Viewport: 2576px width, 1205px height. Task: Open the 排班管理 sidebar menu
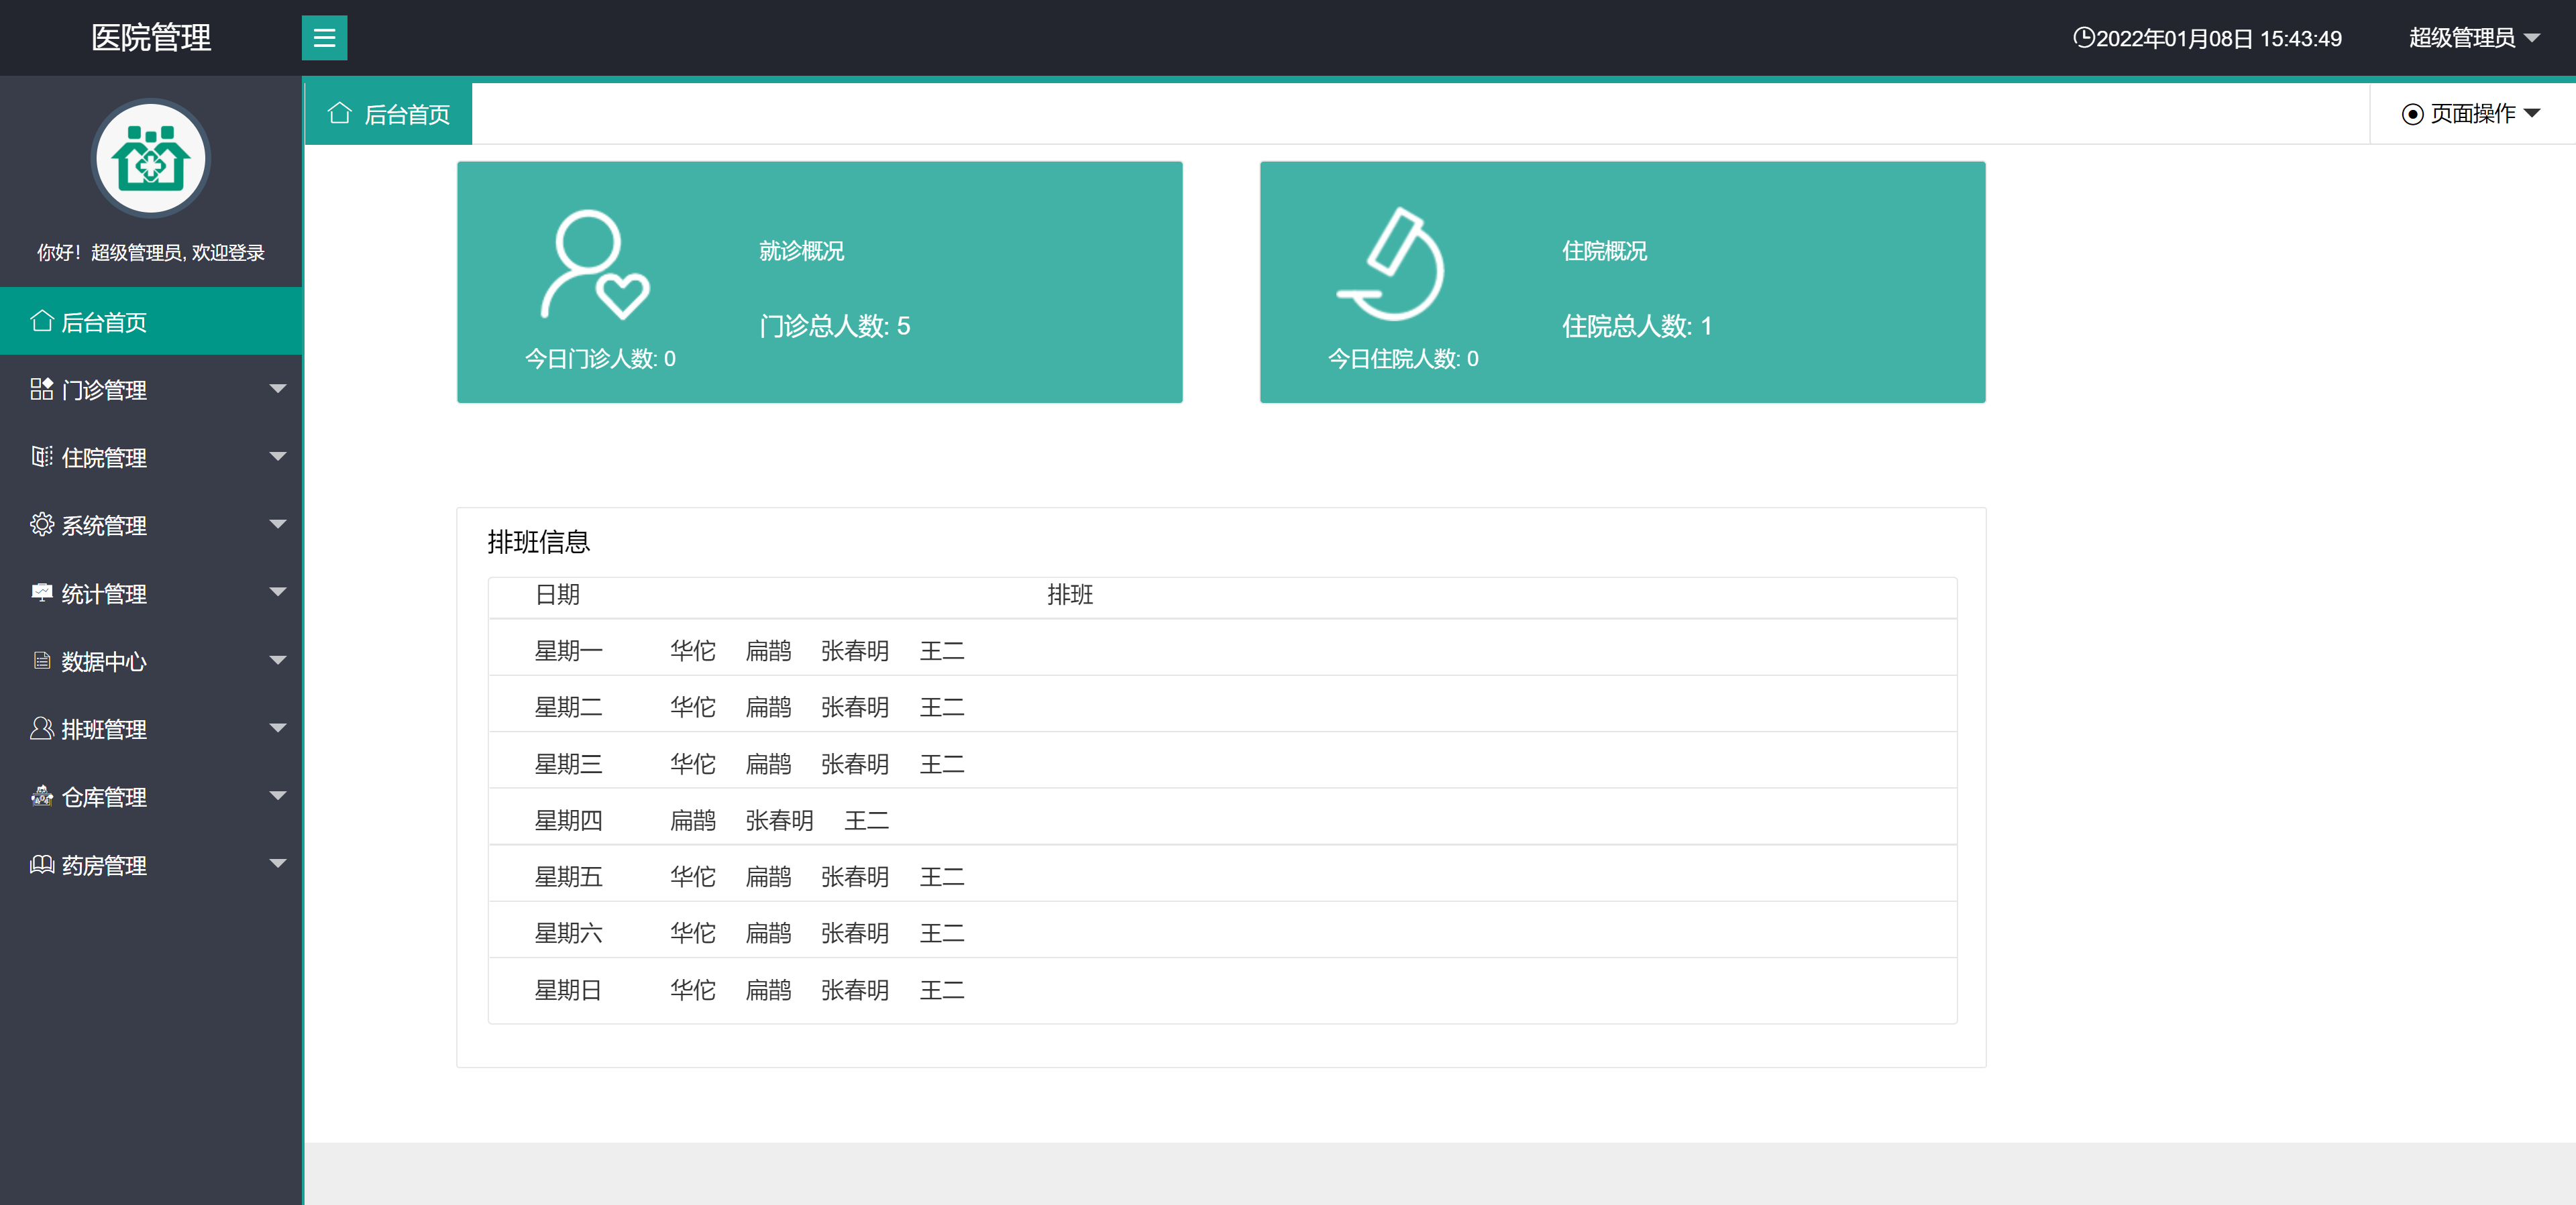151,728
